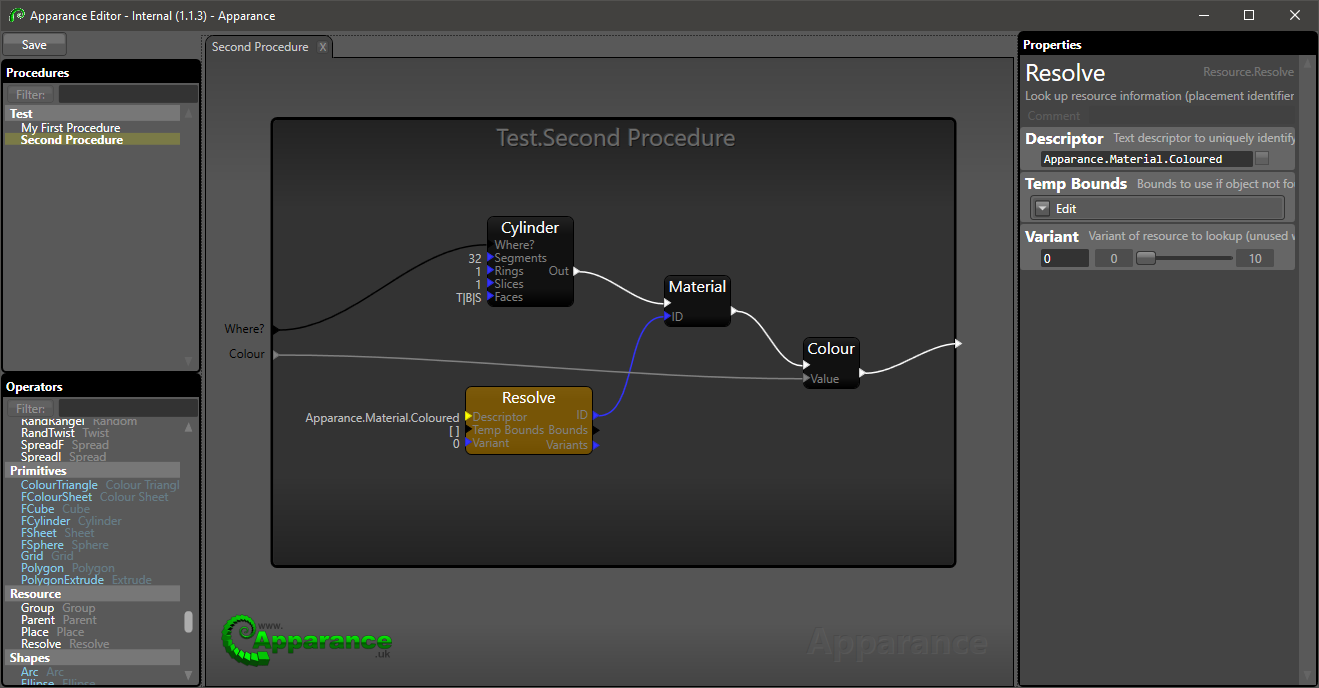The height and width of the screenshot is (688, 1319).
Task: Click the Cylinder node Out connector
Action: (x=576, y=271)
